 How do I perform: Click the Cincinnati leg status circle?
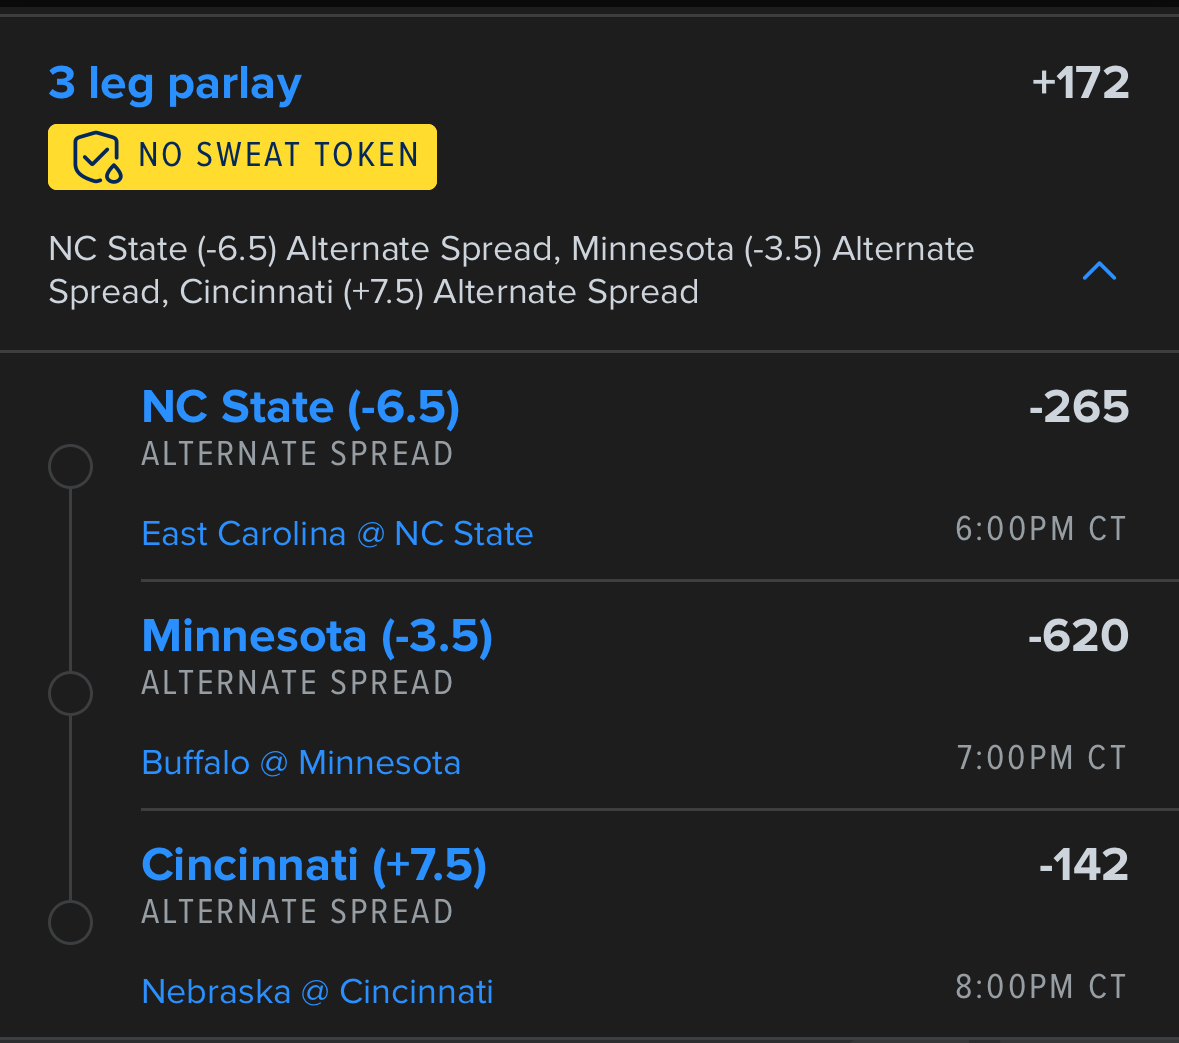click(71, 922)
